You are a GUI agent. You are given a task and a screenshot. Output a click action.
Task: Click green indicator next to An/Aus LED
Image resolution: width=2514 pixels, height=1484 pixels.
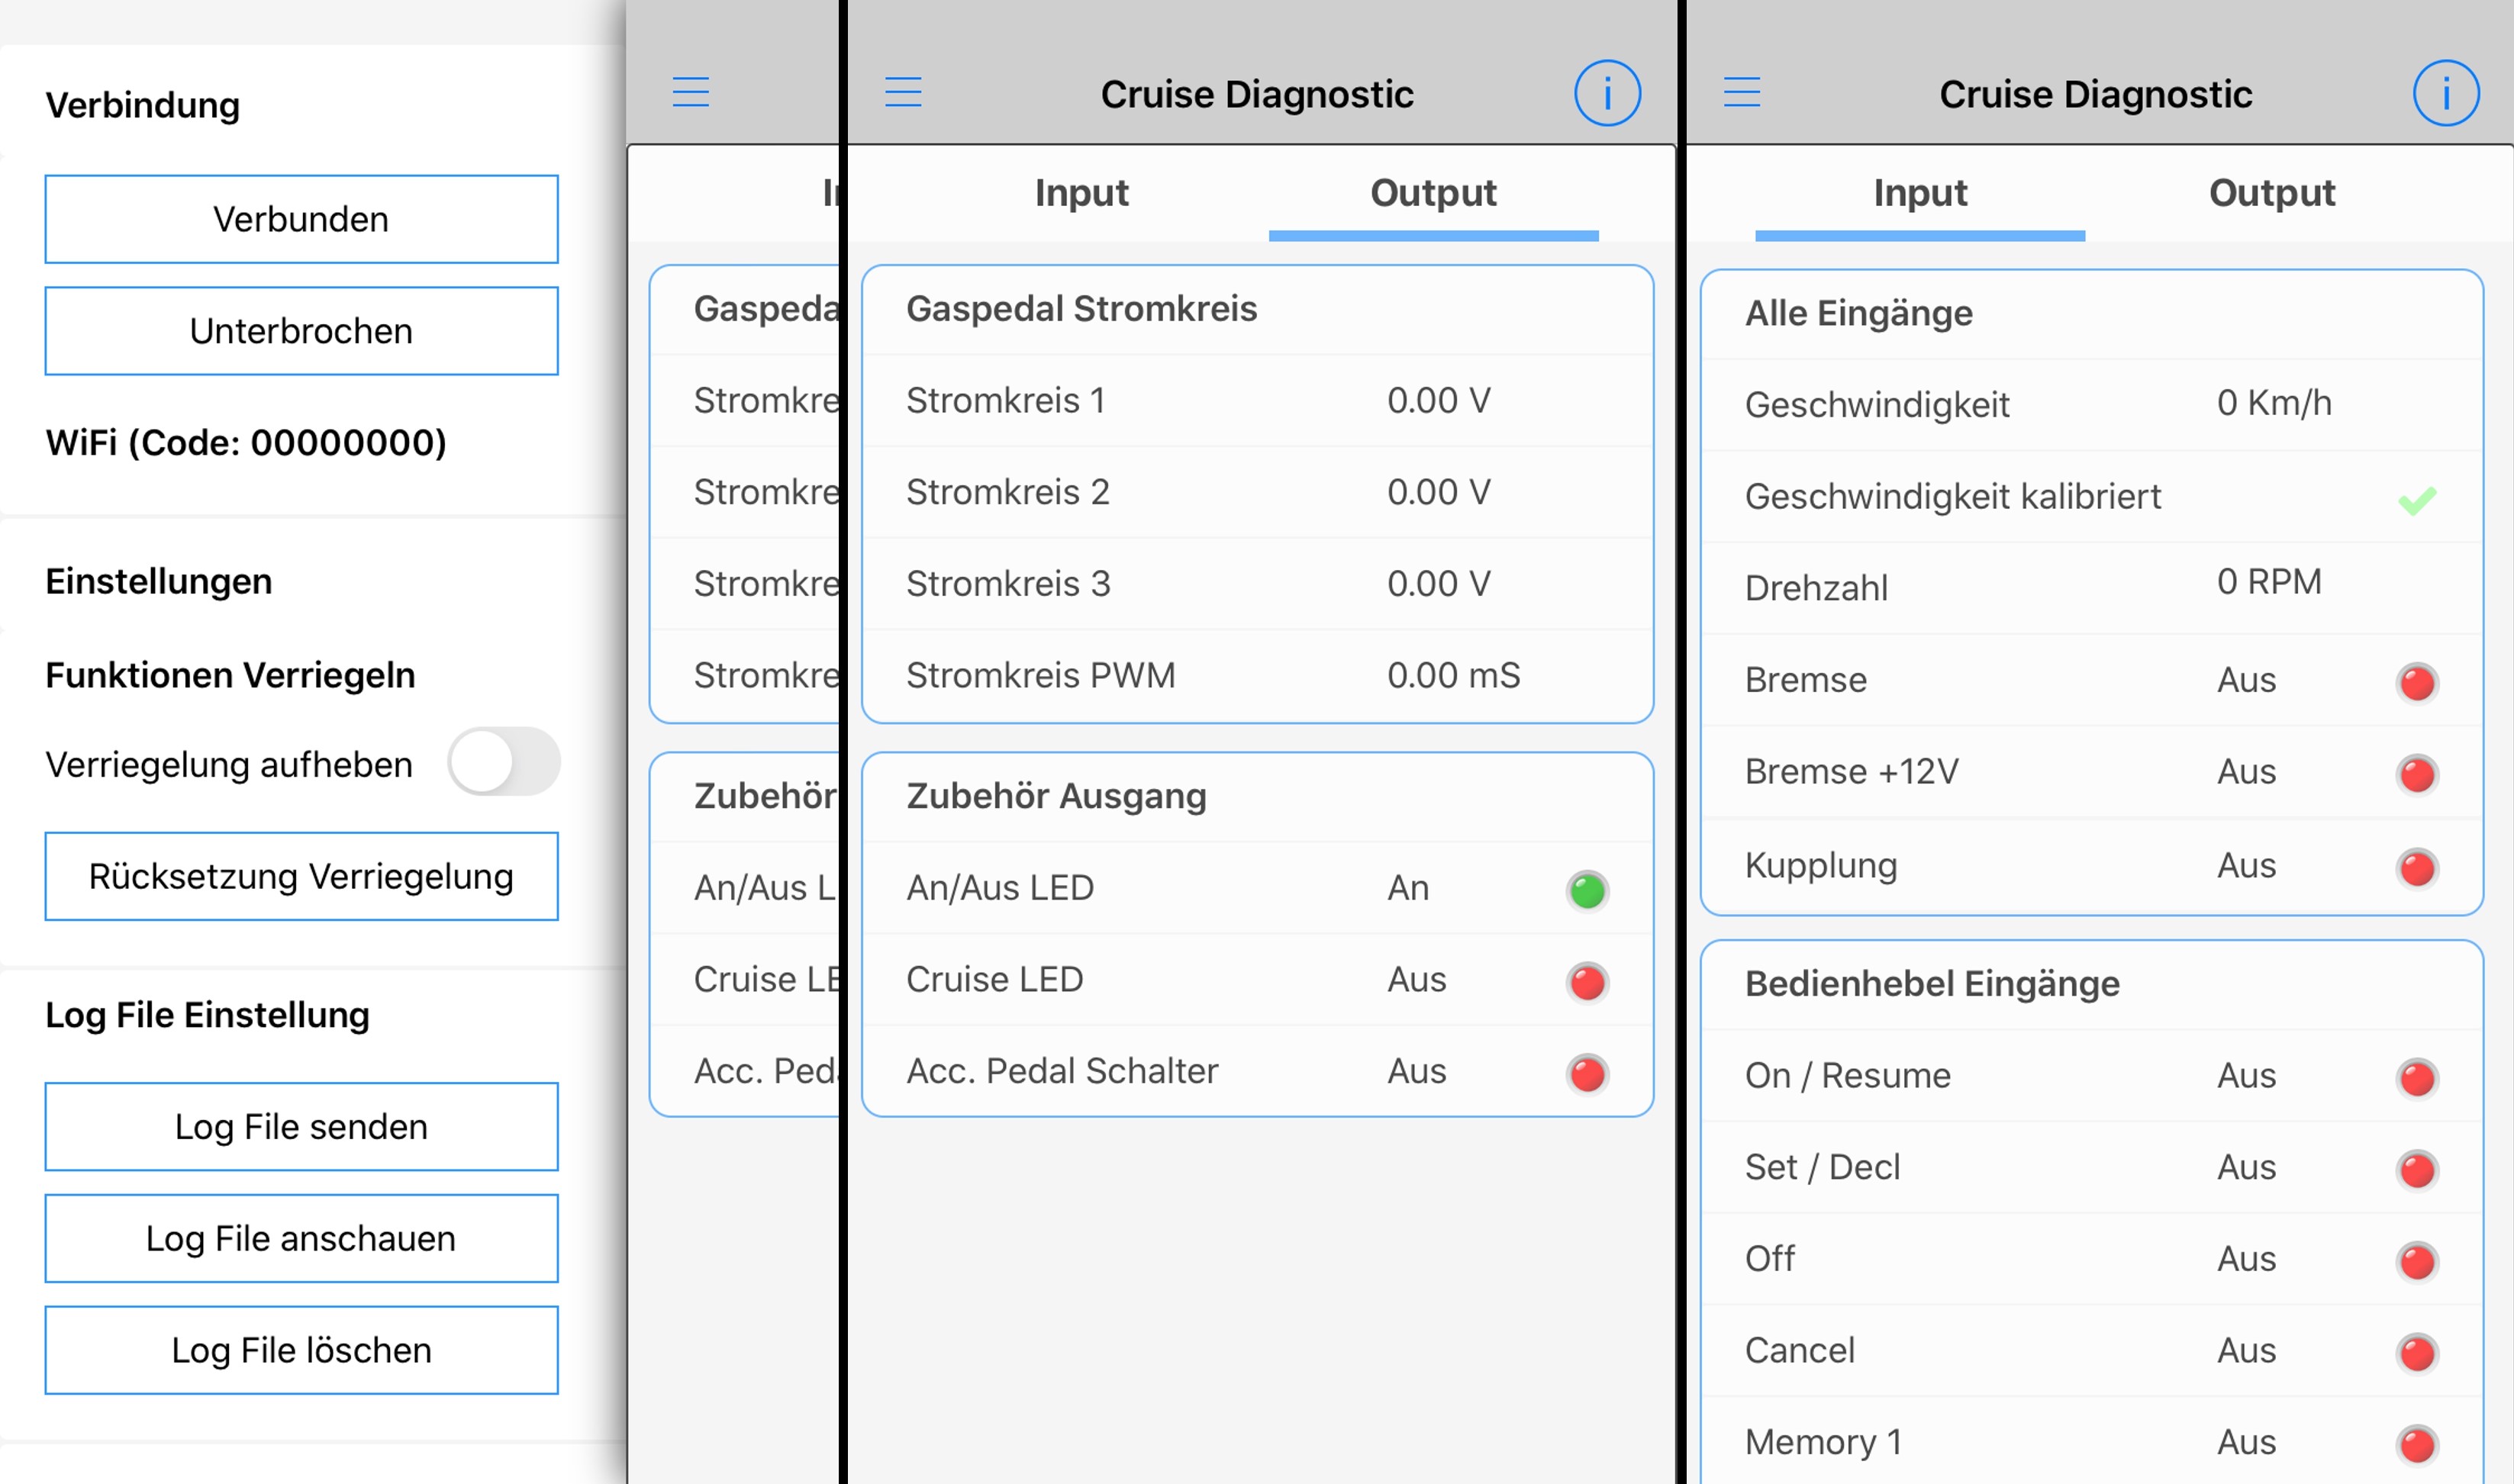pyautogui.click(x=1586, y=890)
